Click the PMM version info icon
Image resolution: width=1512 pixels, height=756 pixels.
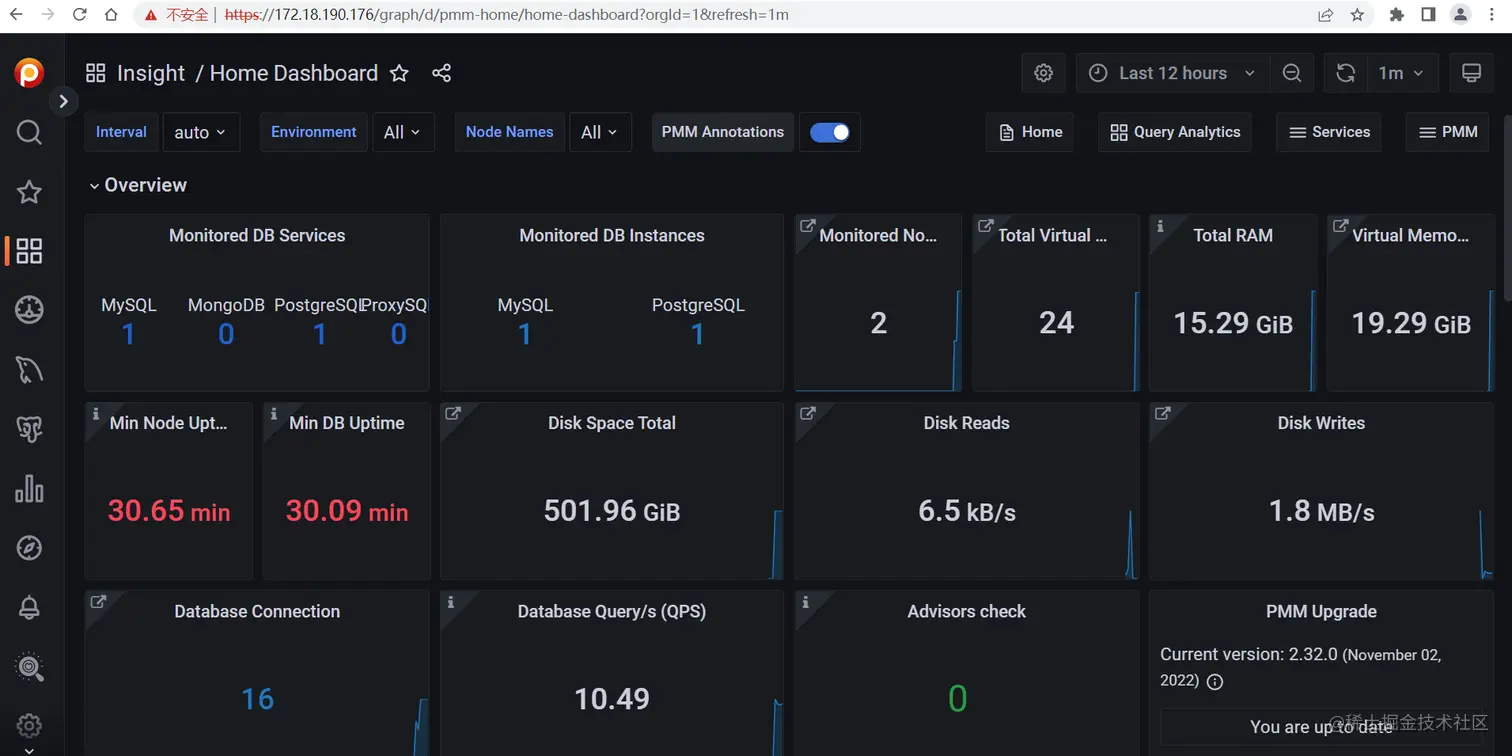(1215, 682)
